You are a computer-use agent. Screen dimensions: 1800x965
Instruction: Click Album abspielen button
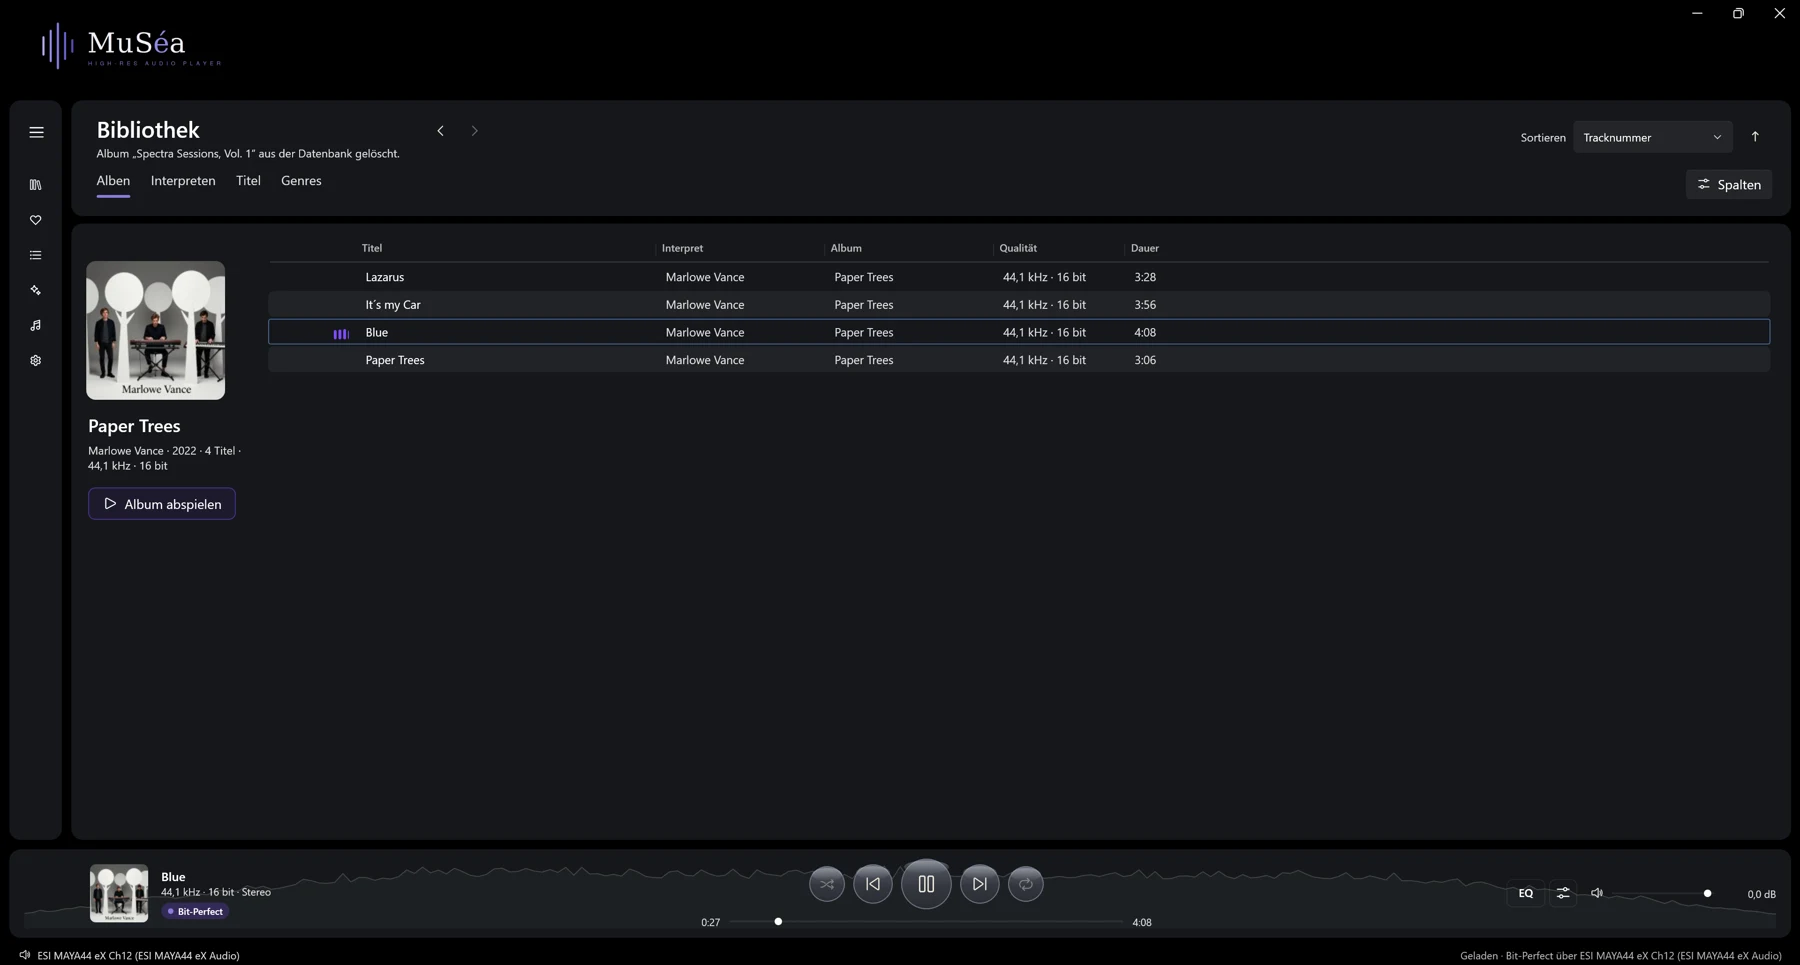click(x=162, y=504)
